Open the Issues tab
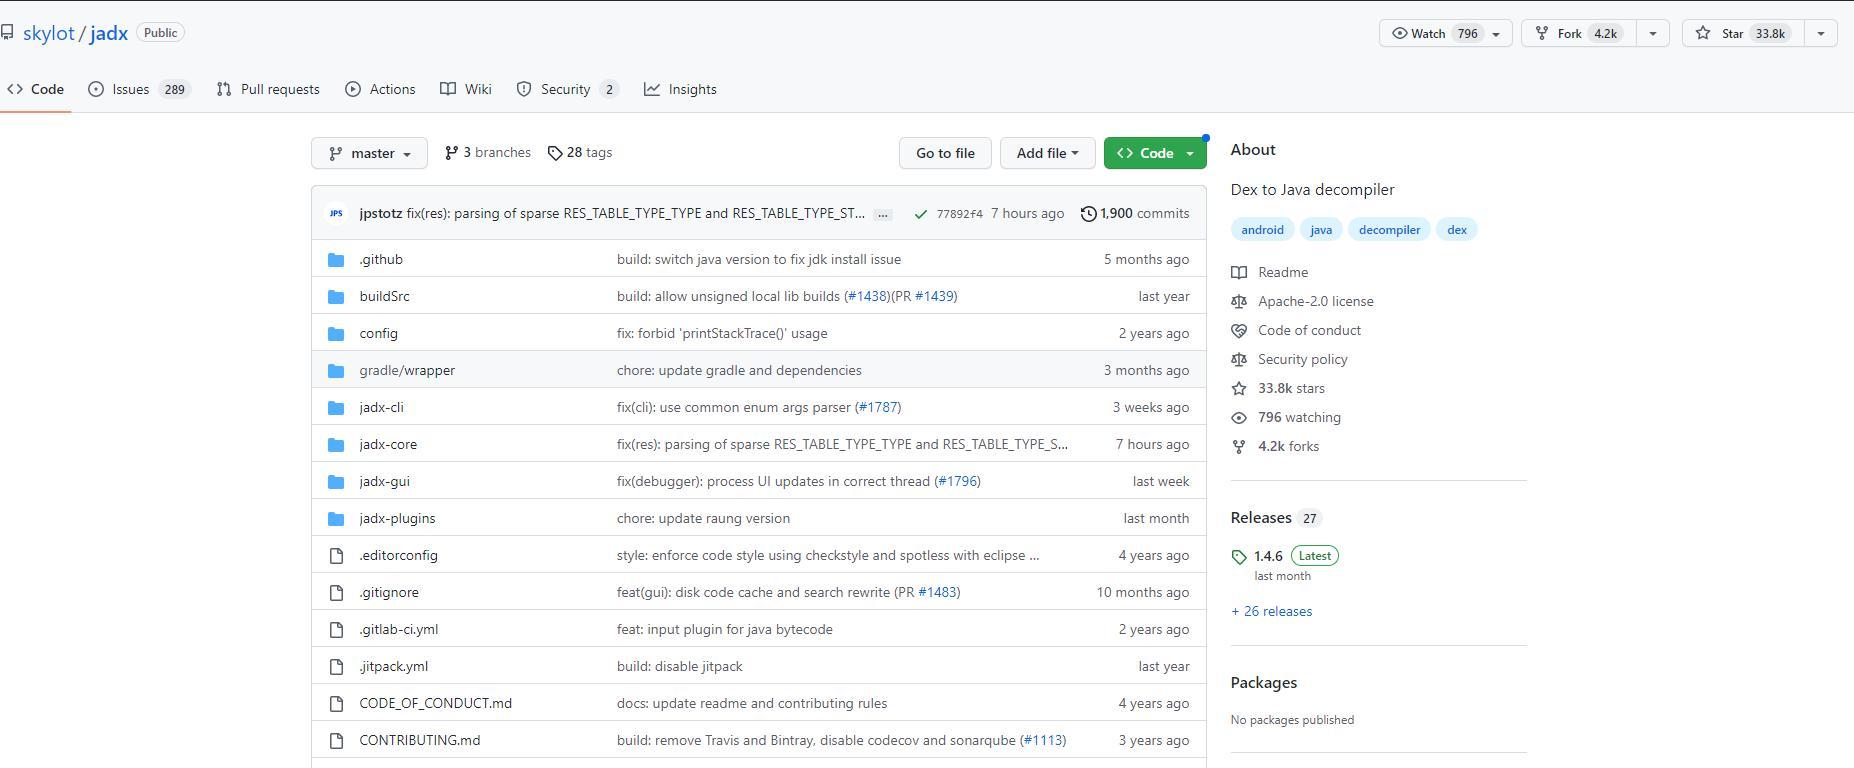Viewport: 1854px width, 768px height. 139,89
